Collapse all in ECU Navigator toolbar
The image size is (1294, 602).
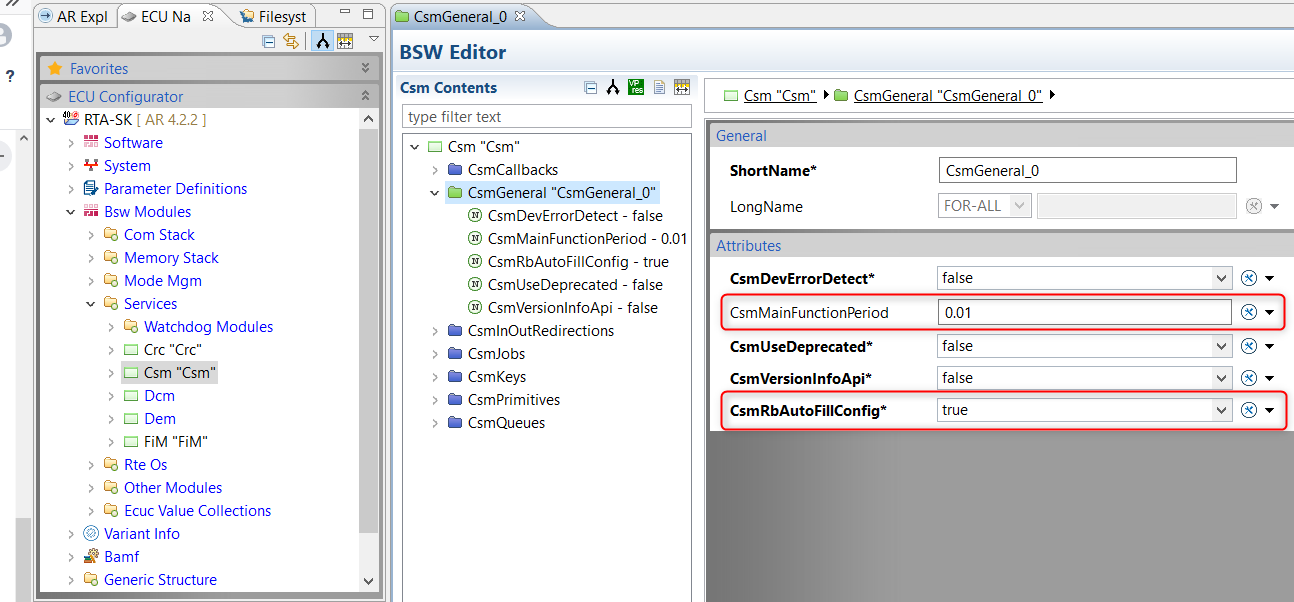pos(268,41)
